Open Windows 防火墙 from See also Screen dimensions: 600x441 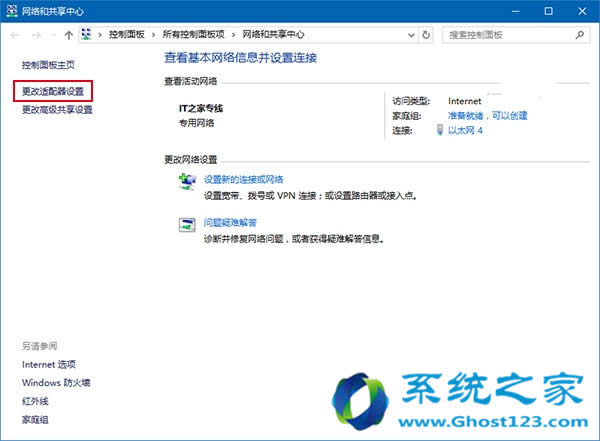coord(56,382)
